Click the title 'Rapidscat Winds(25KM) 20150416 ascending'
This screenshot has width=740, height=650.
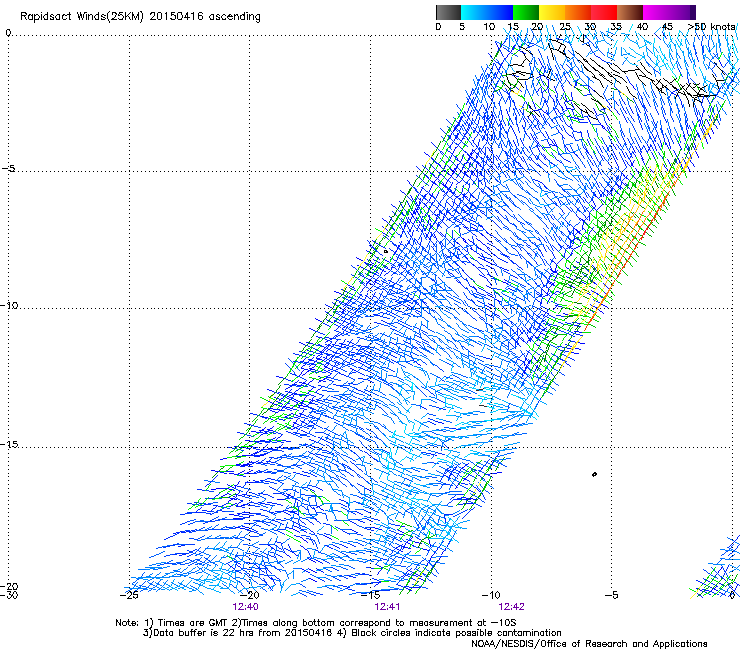[x=140, y=17]
